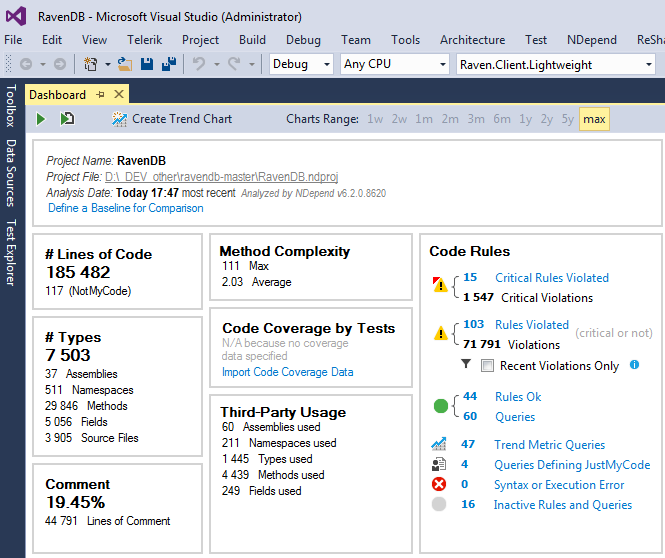
Task: Click the JustMyCode queries icon
Action: coord(439,464)
